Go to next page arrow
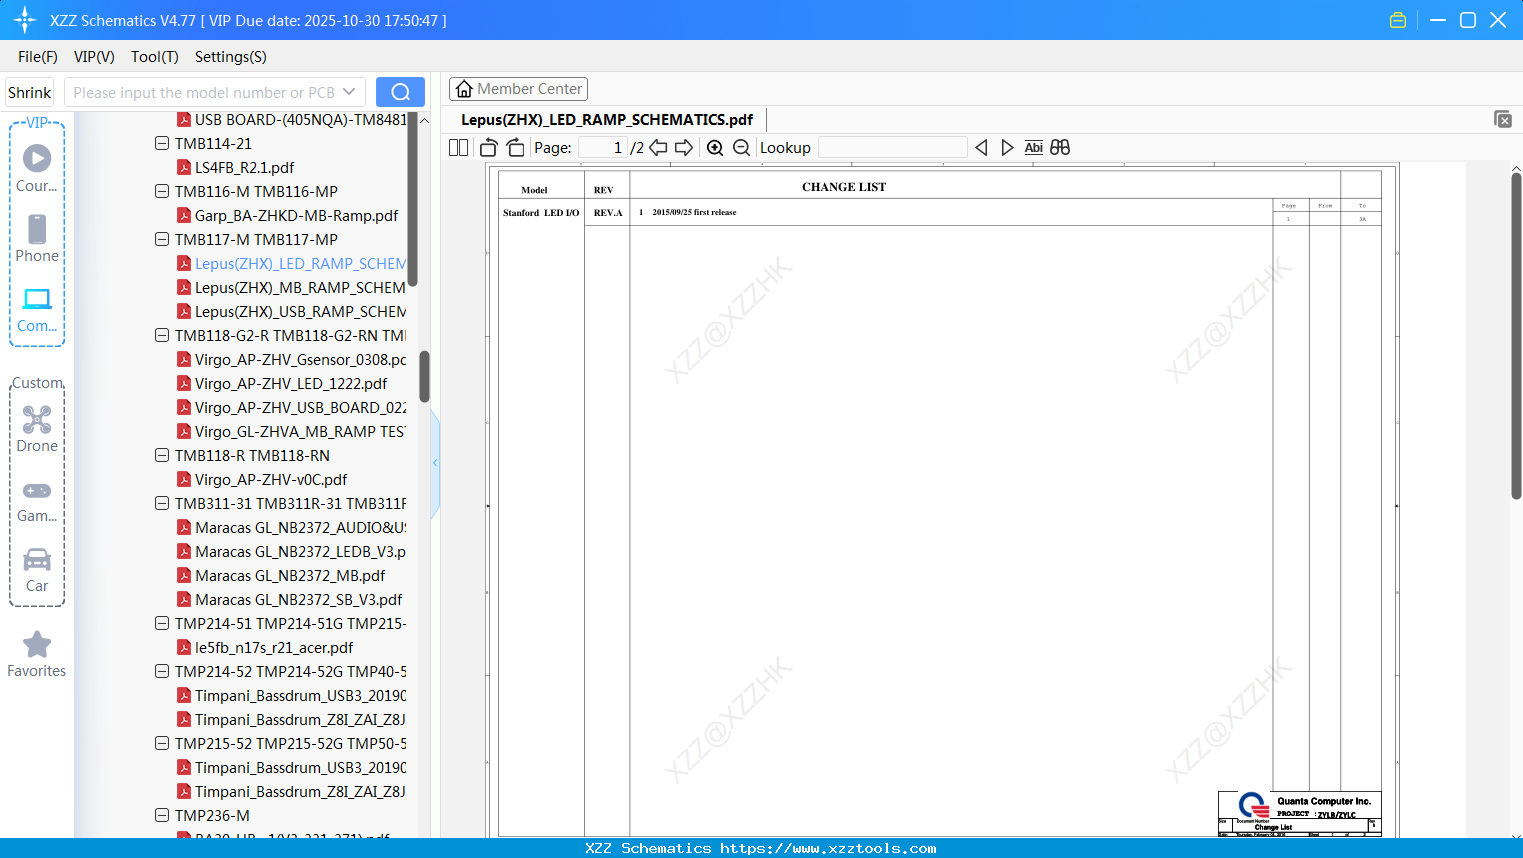The image size is (1523, 858). tap(684, 147)
